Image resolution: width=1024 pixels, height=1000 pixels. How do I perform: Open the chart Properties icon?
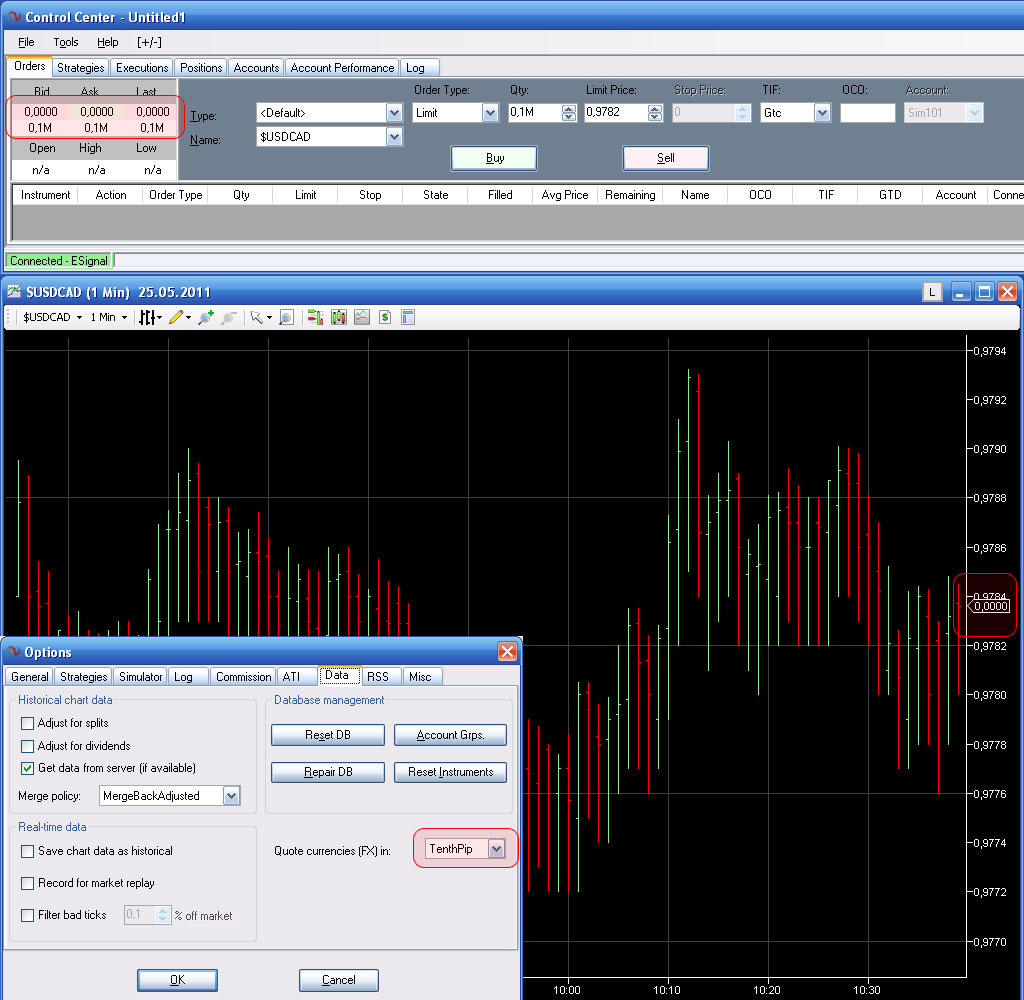408,317
